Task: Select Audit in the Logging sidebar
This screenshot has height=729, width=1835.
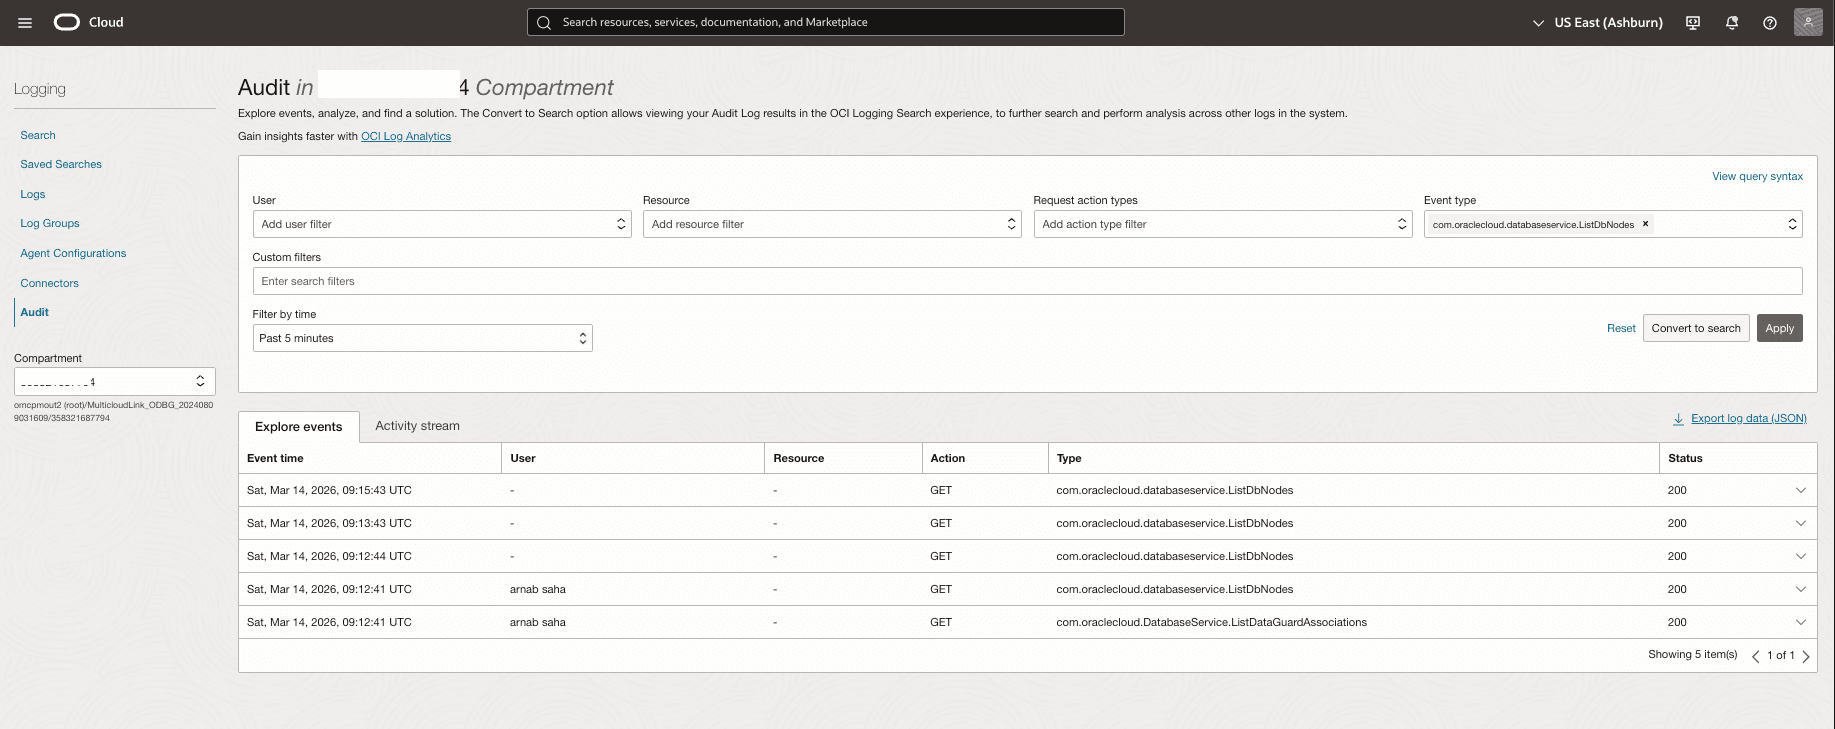Action: click(35, 312)
